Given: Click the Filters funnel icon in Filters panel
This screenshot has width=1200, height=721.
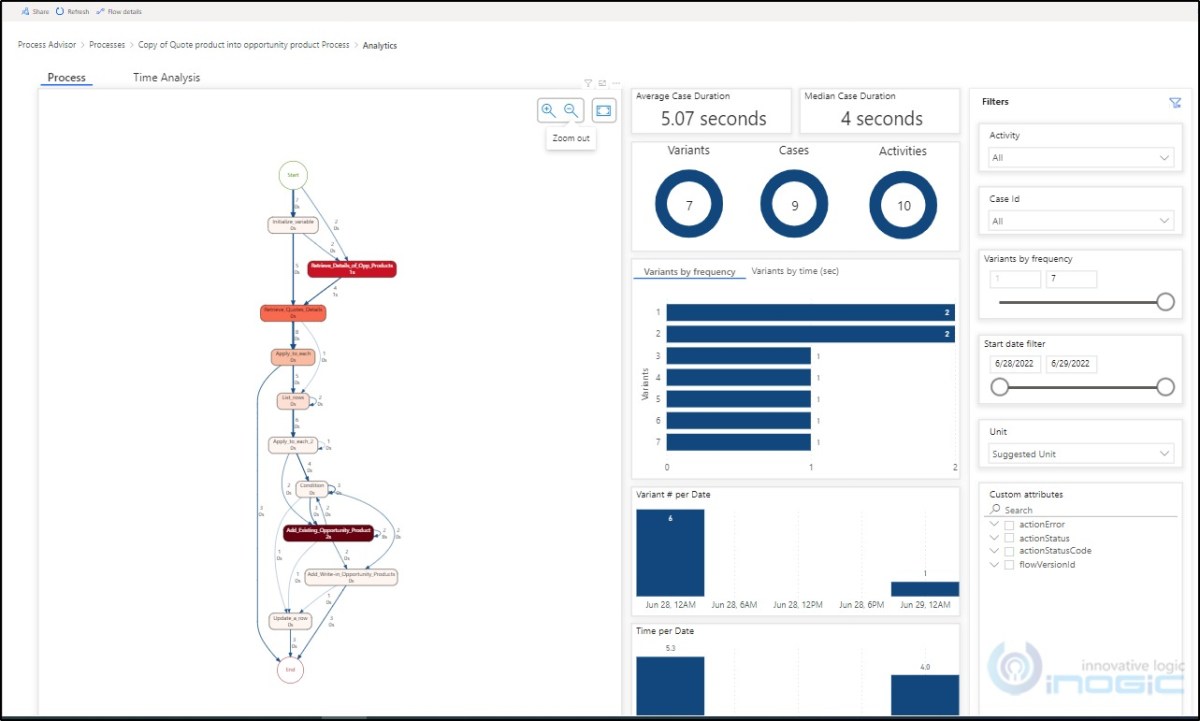Looking at the screenshot, I should (x=1175, y=102).
